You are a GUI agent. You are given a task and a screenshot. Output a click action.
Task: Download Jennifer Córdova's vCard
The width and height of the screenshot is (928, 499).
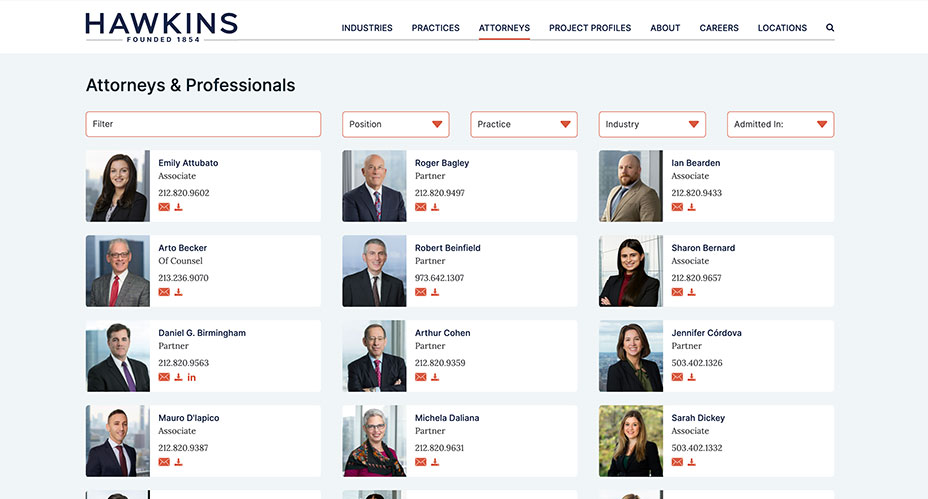click(x=691, y=377)
